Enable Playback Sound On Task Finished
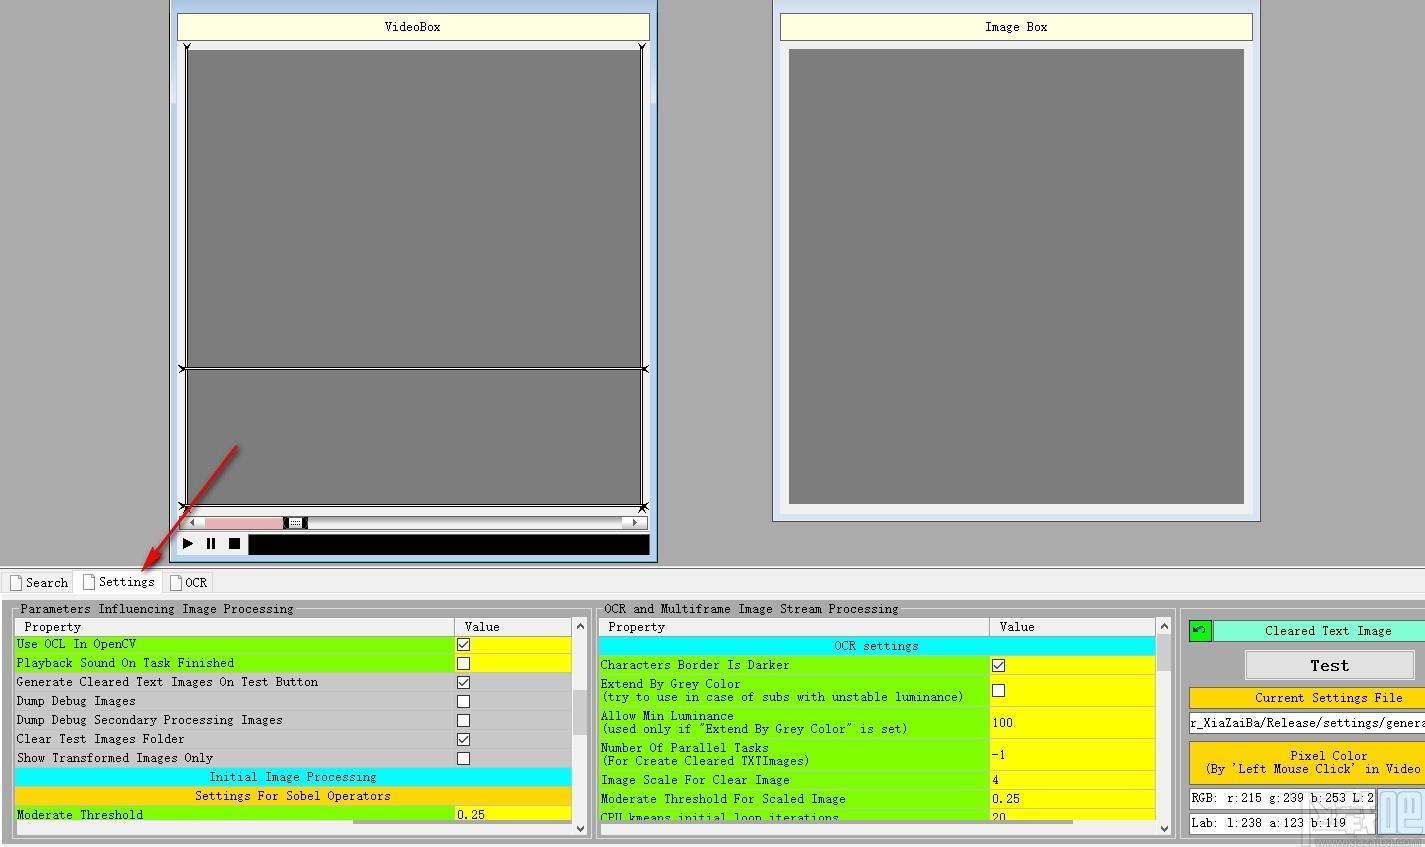This screenshot has width=1425, height=847. [463, 664]
